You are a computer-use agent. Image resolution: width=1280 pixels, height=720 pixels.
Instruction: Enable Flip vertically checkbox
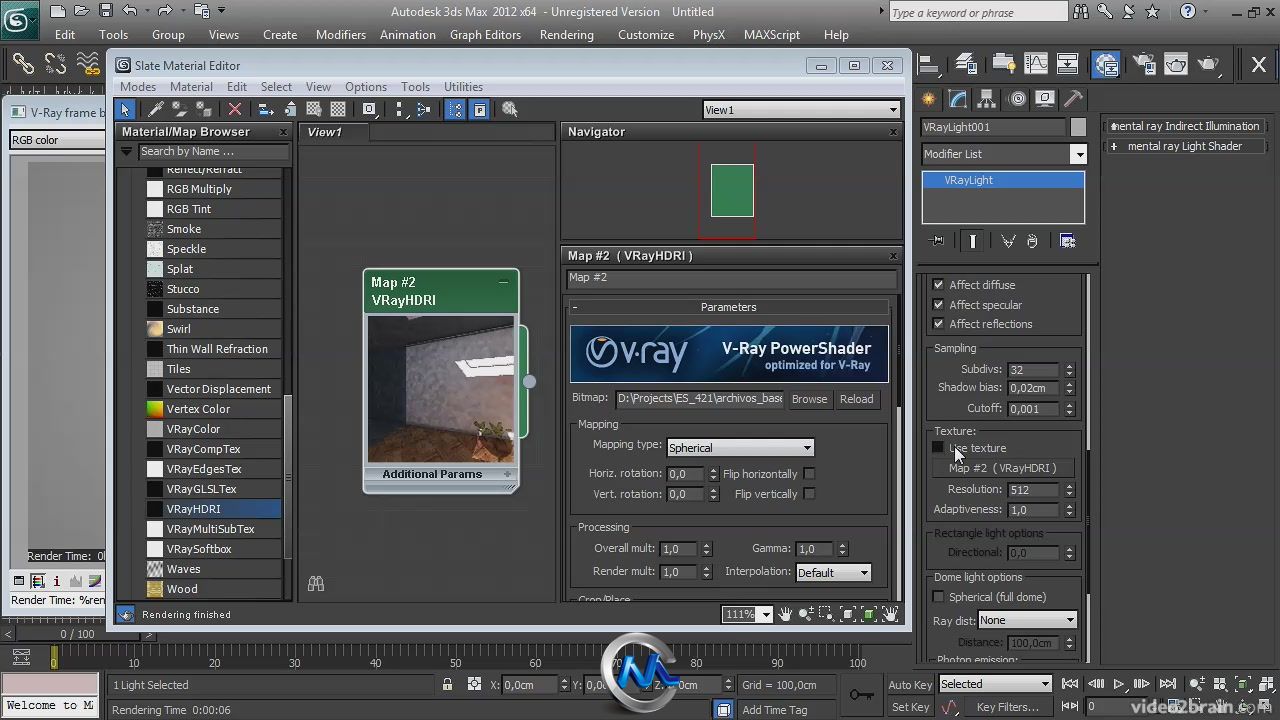[x=809, y=494]
